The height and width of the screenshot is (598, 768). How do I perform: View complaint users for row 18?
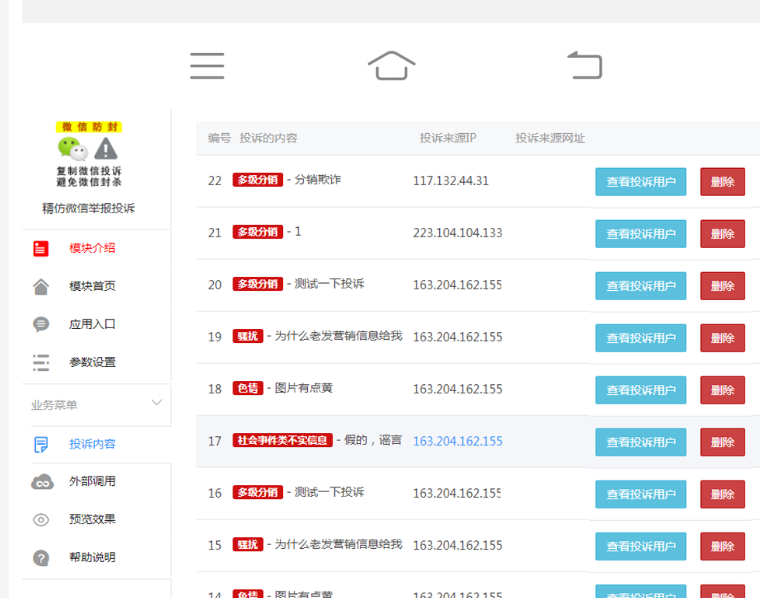pos(641,390)
